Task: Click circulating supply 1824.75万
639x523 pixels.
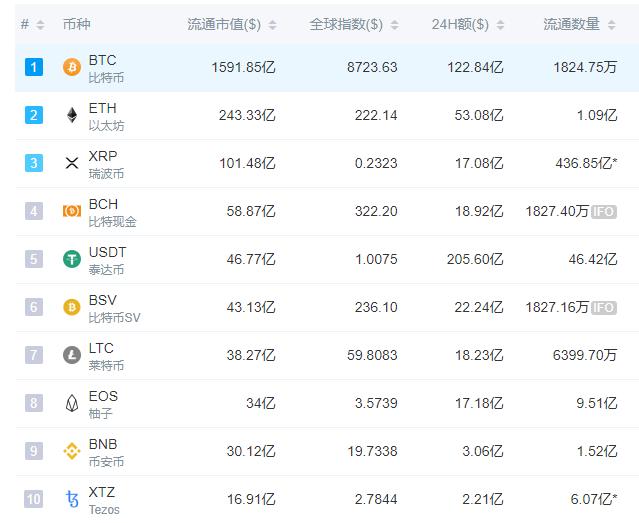Action: pos(585,67)
